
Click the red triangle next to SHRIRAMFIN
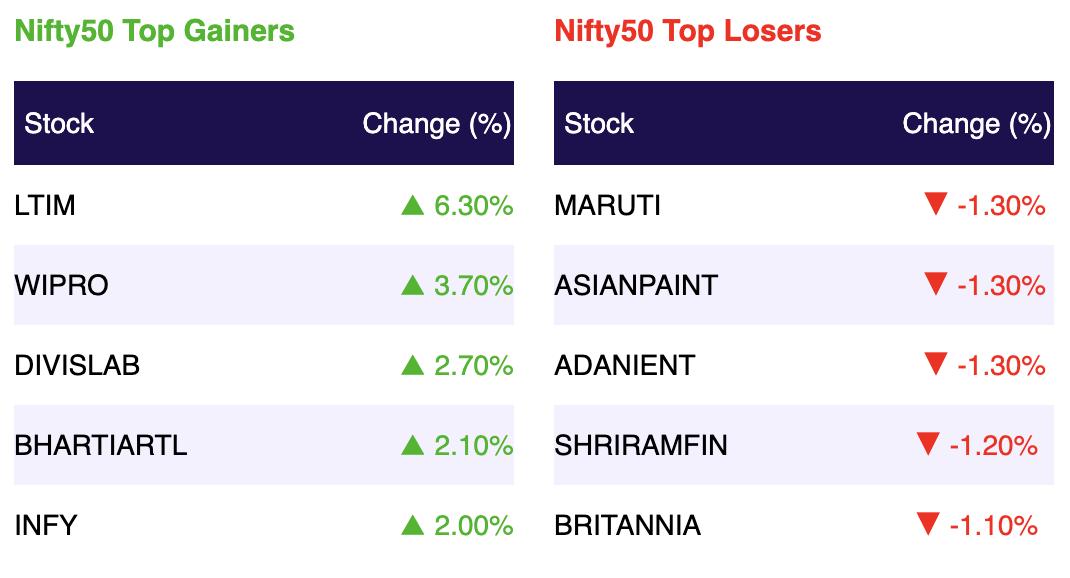tap(928, 444)
